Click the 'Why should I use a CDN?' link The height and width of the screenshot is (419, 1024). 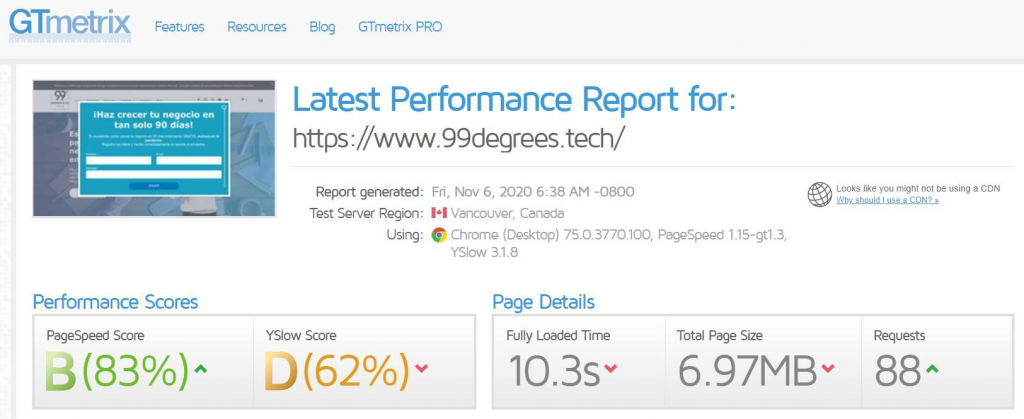(x=888, y=200)
